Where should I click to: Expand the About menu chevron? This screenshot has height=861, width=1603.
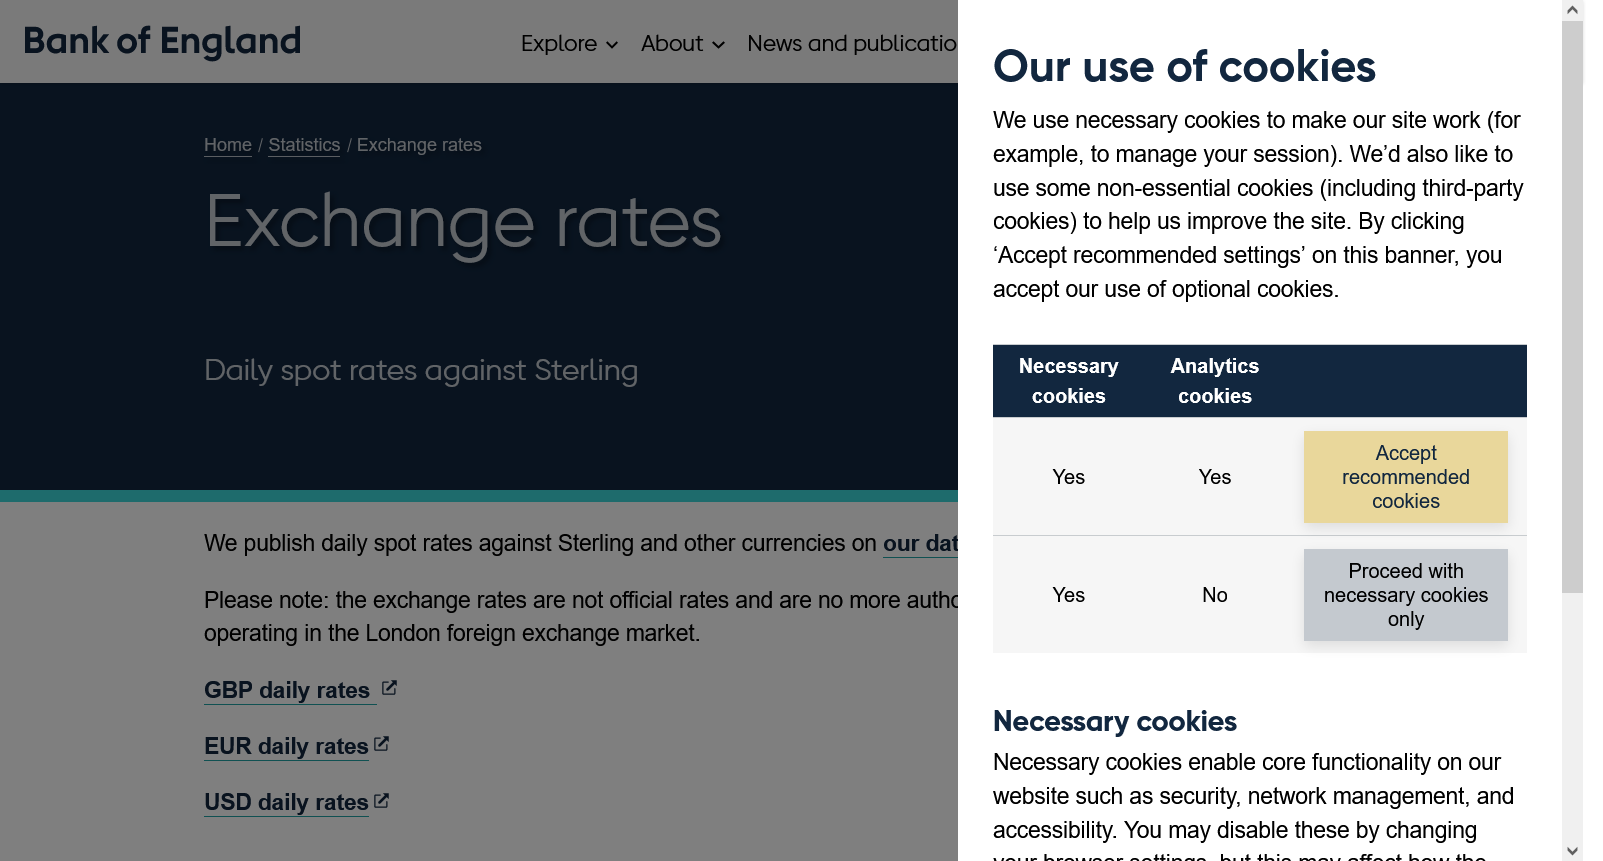click(x=718, y=45)
